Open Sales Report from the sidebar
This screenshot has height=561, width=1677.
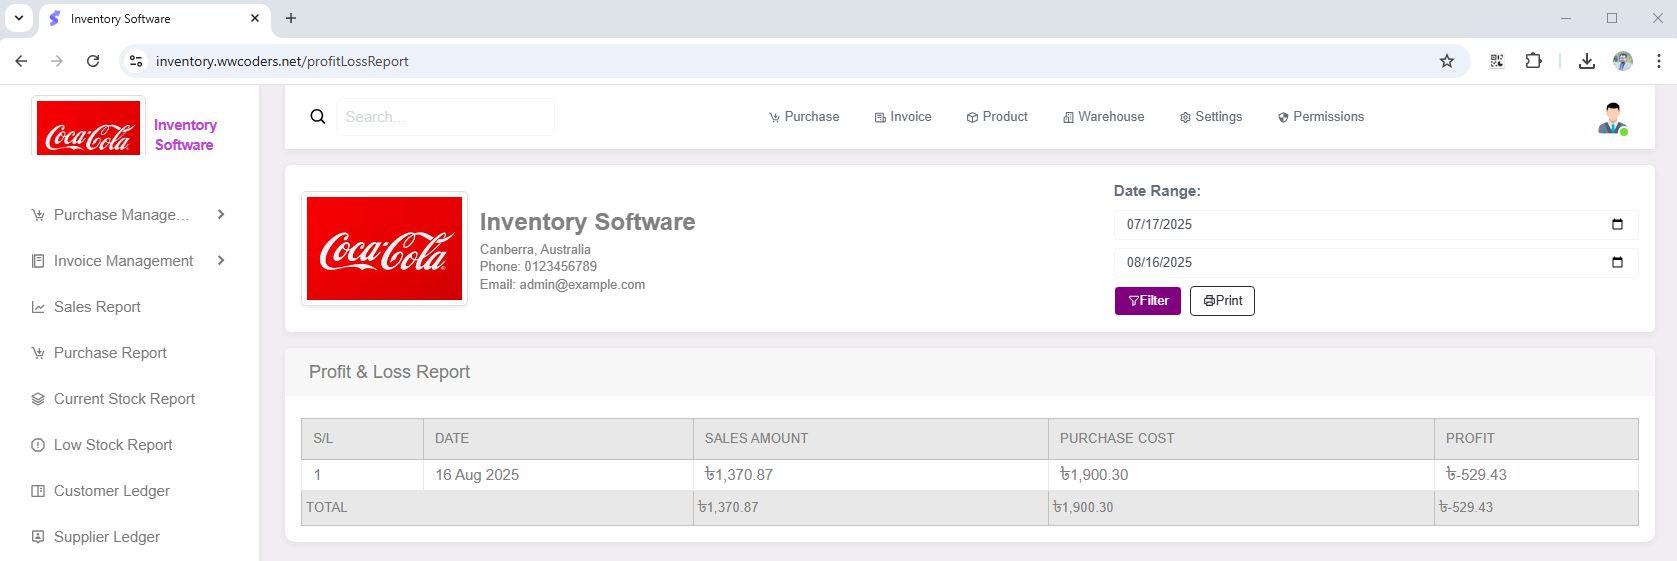point(97,307)
